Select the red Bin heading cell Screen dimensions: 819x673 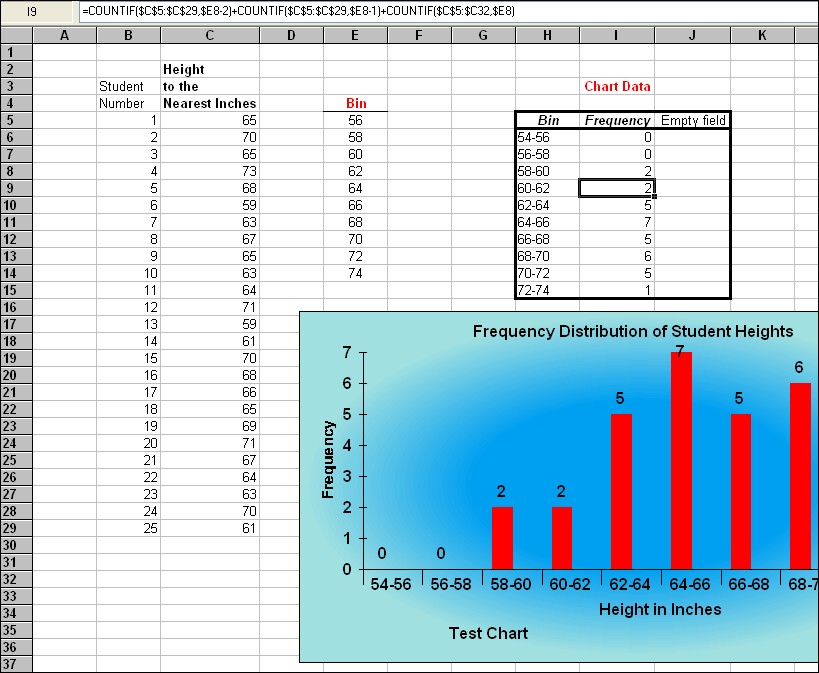point(355,103)
